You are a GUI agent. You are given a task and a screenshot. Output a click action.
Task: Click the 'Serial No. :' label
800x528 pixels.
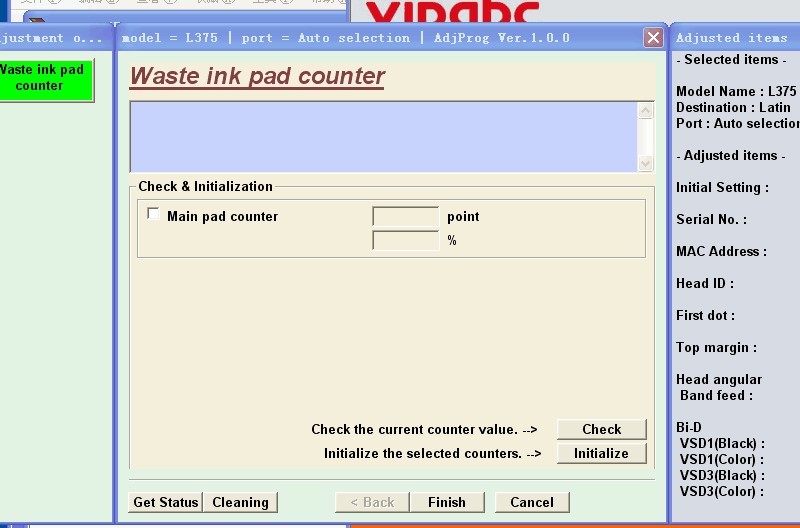[711, 219]
